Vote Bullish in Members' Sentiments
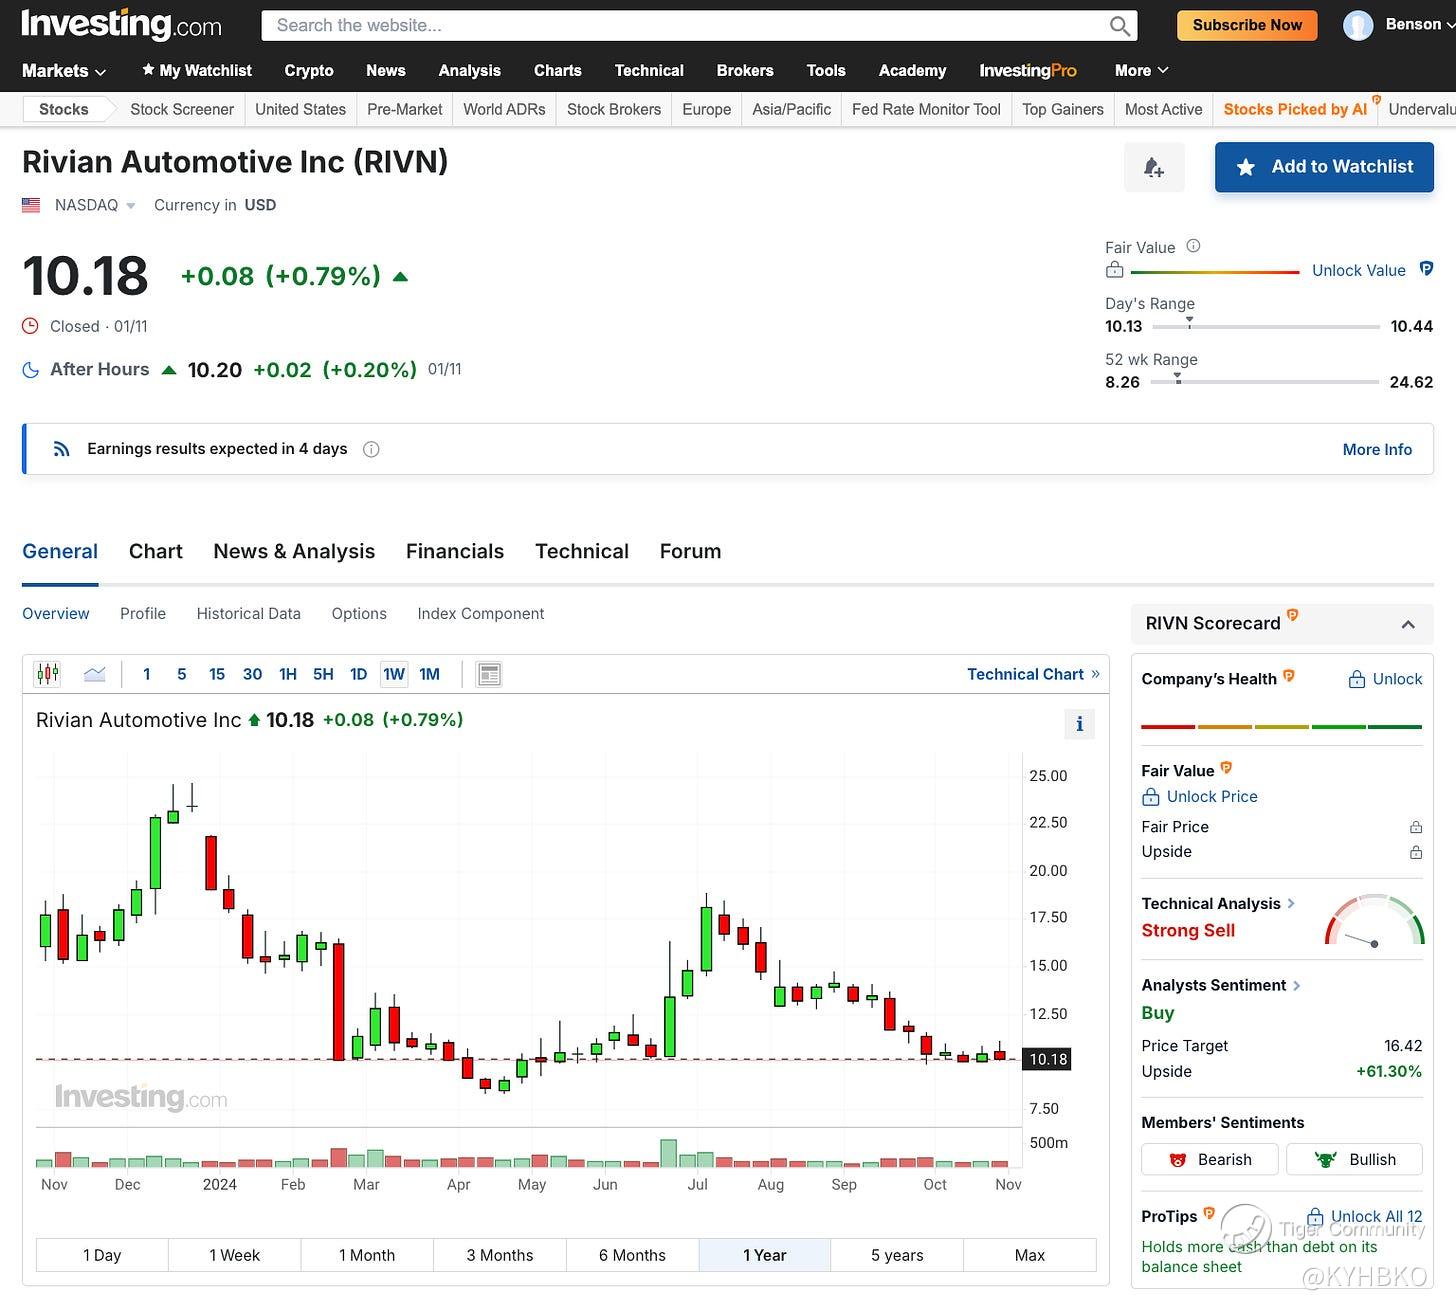Viewport: 1456px width, 1310px height. click(1354, 1159)
